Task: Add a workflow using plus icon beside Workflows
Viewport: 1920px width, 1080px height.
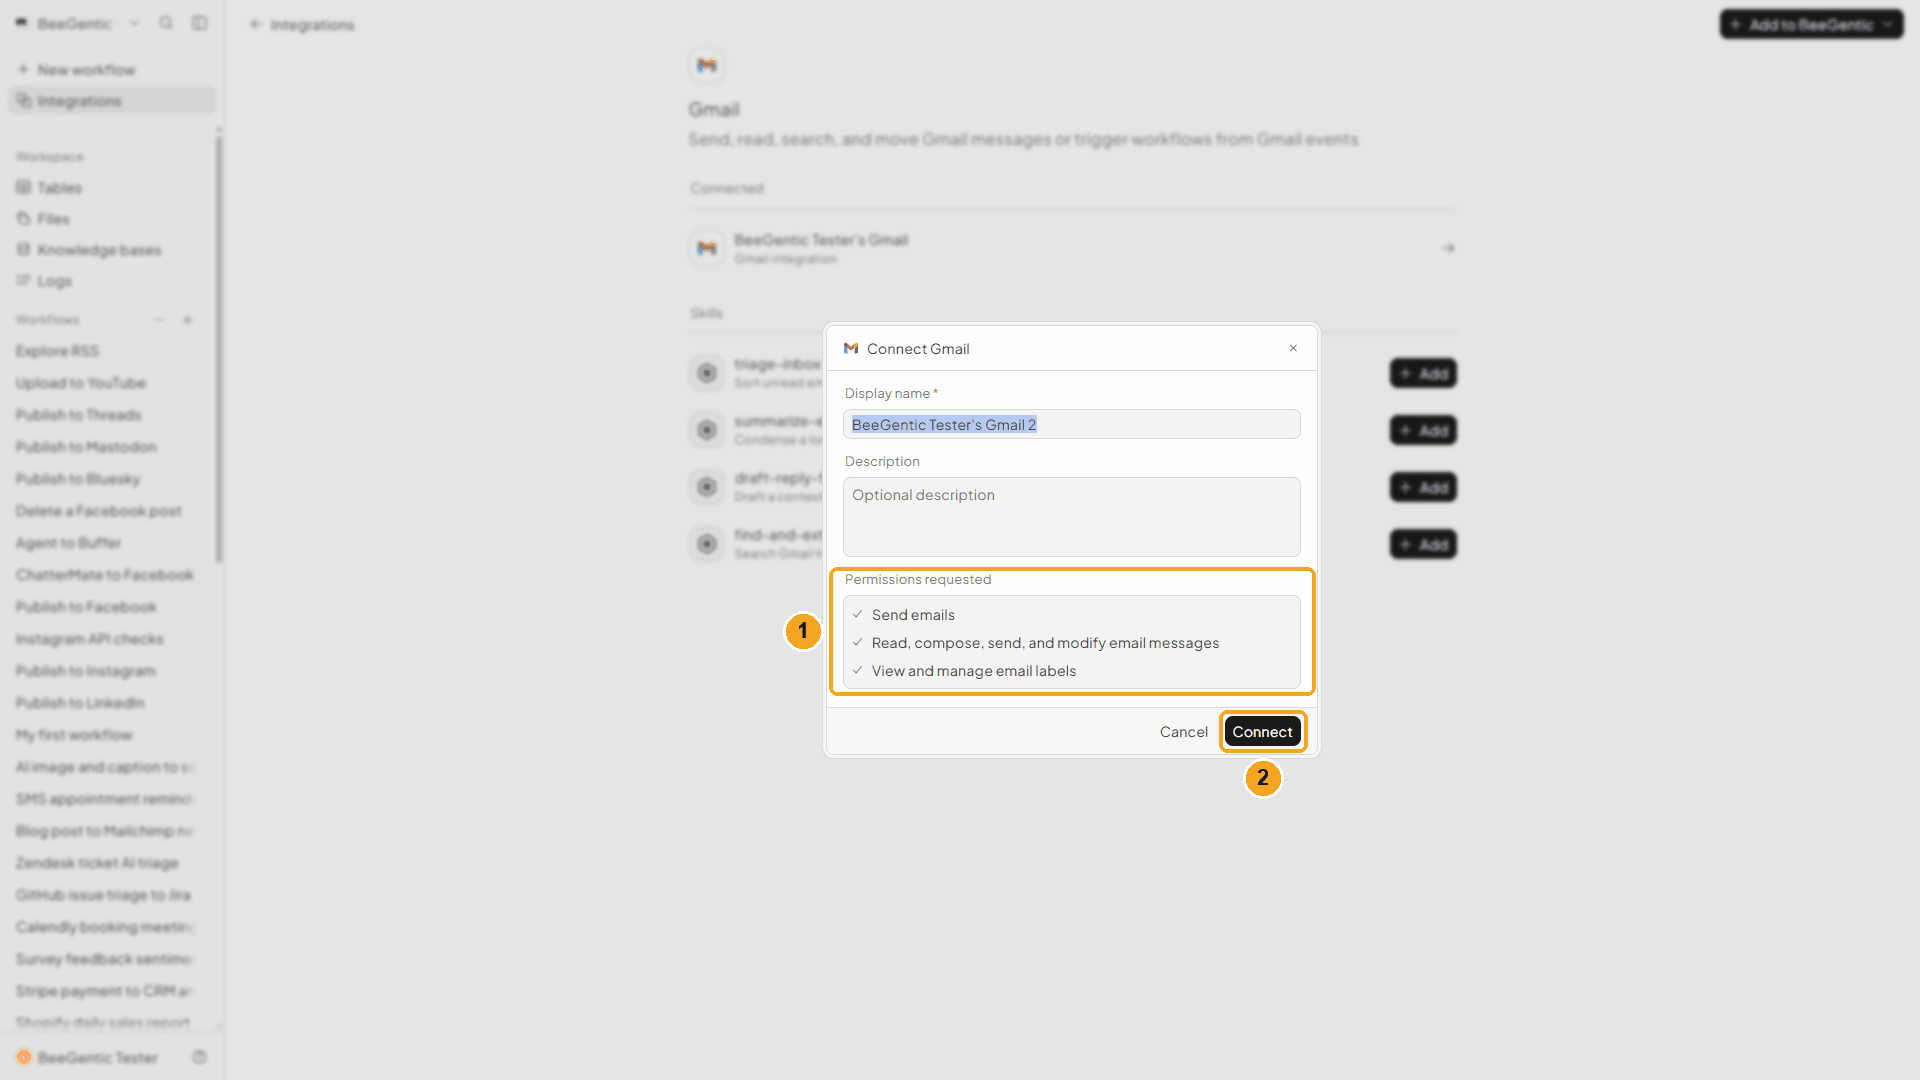Action: click(x=187, y=320)
